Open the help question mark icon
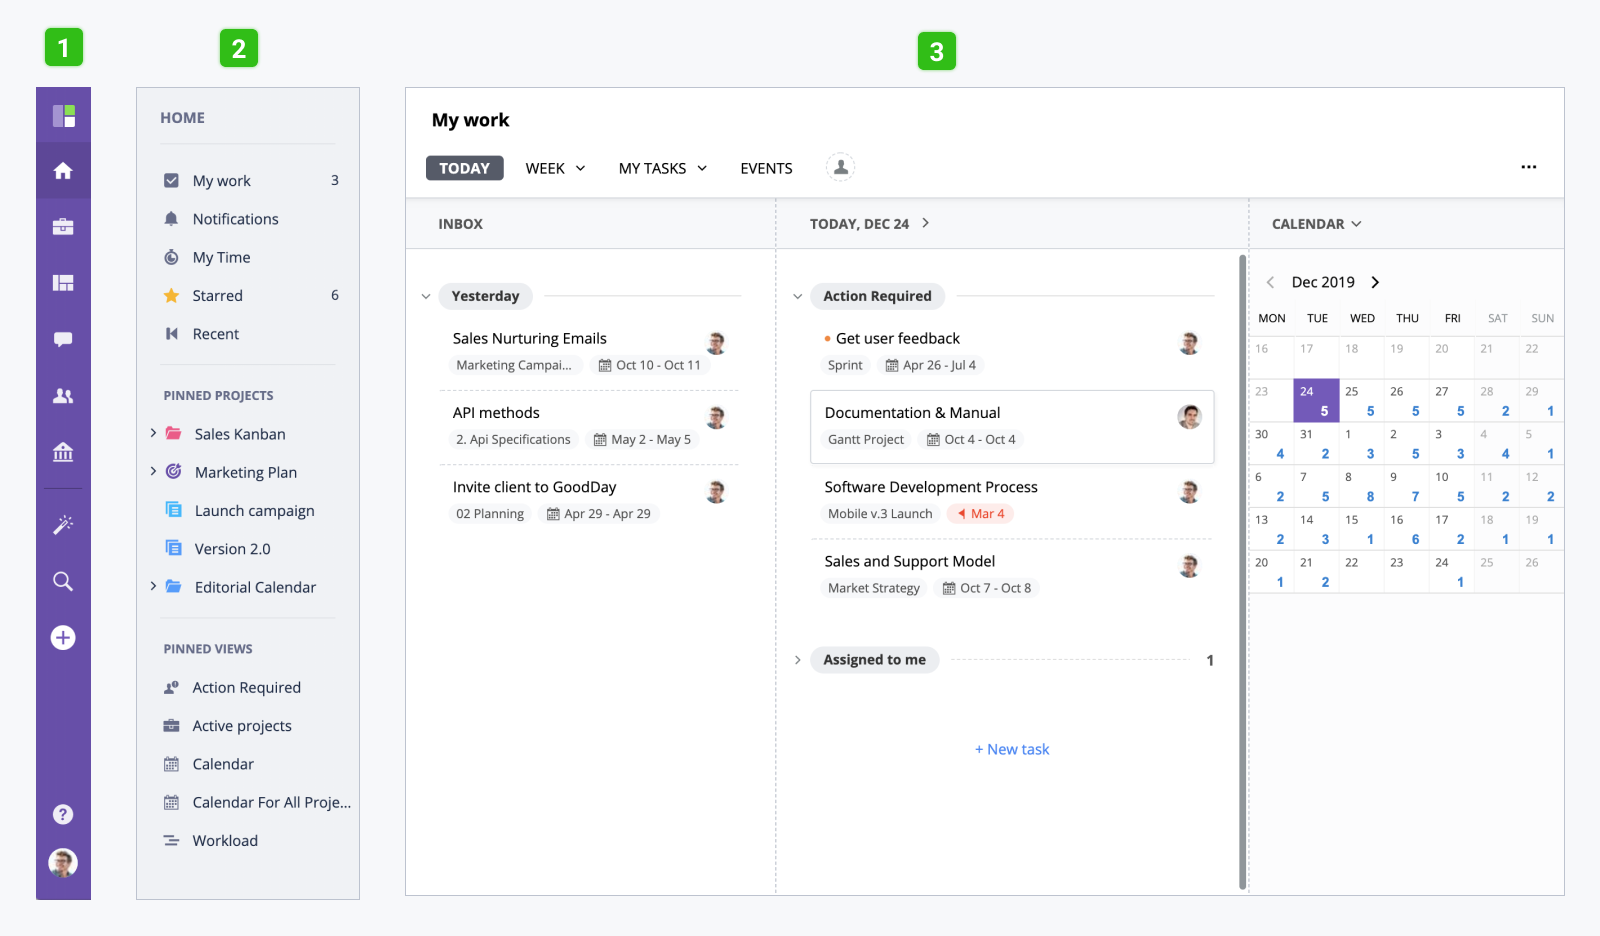Image resolution: width=1600 pixels, height=936 pixels. click(x=63, y=814)
